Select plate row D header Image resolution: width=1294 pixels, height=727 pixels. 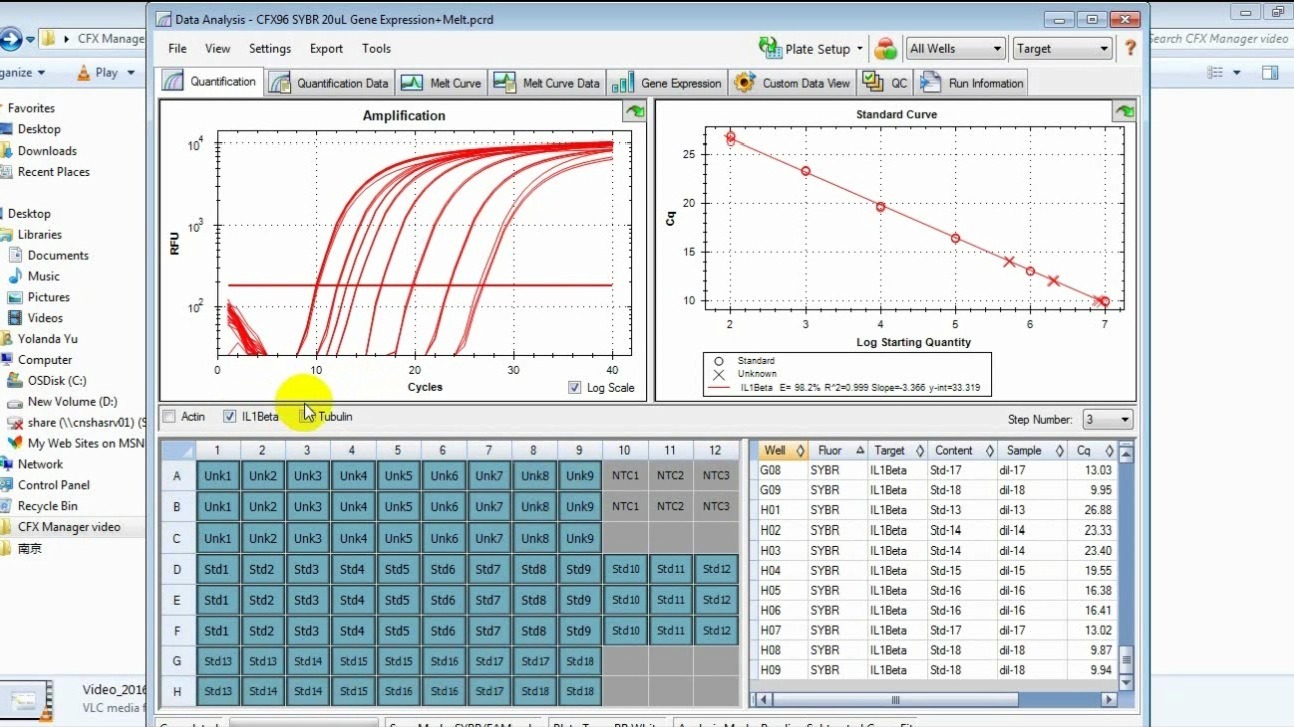tap(177, 569)
